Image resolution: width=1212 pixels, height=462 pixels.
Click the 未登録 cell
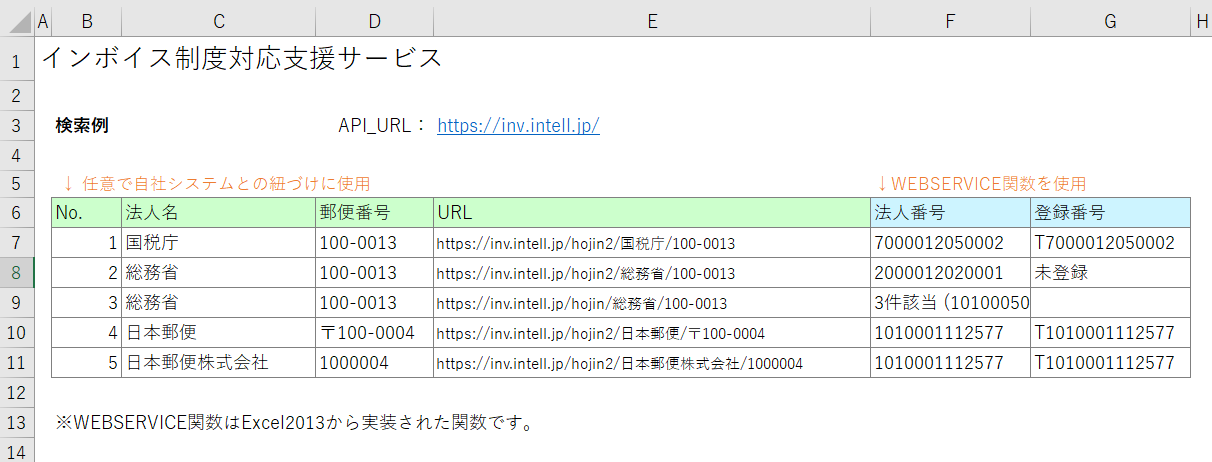click(1110, 273)
